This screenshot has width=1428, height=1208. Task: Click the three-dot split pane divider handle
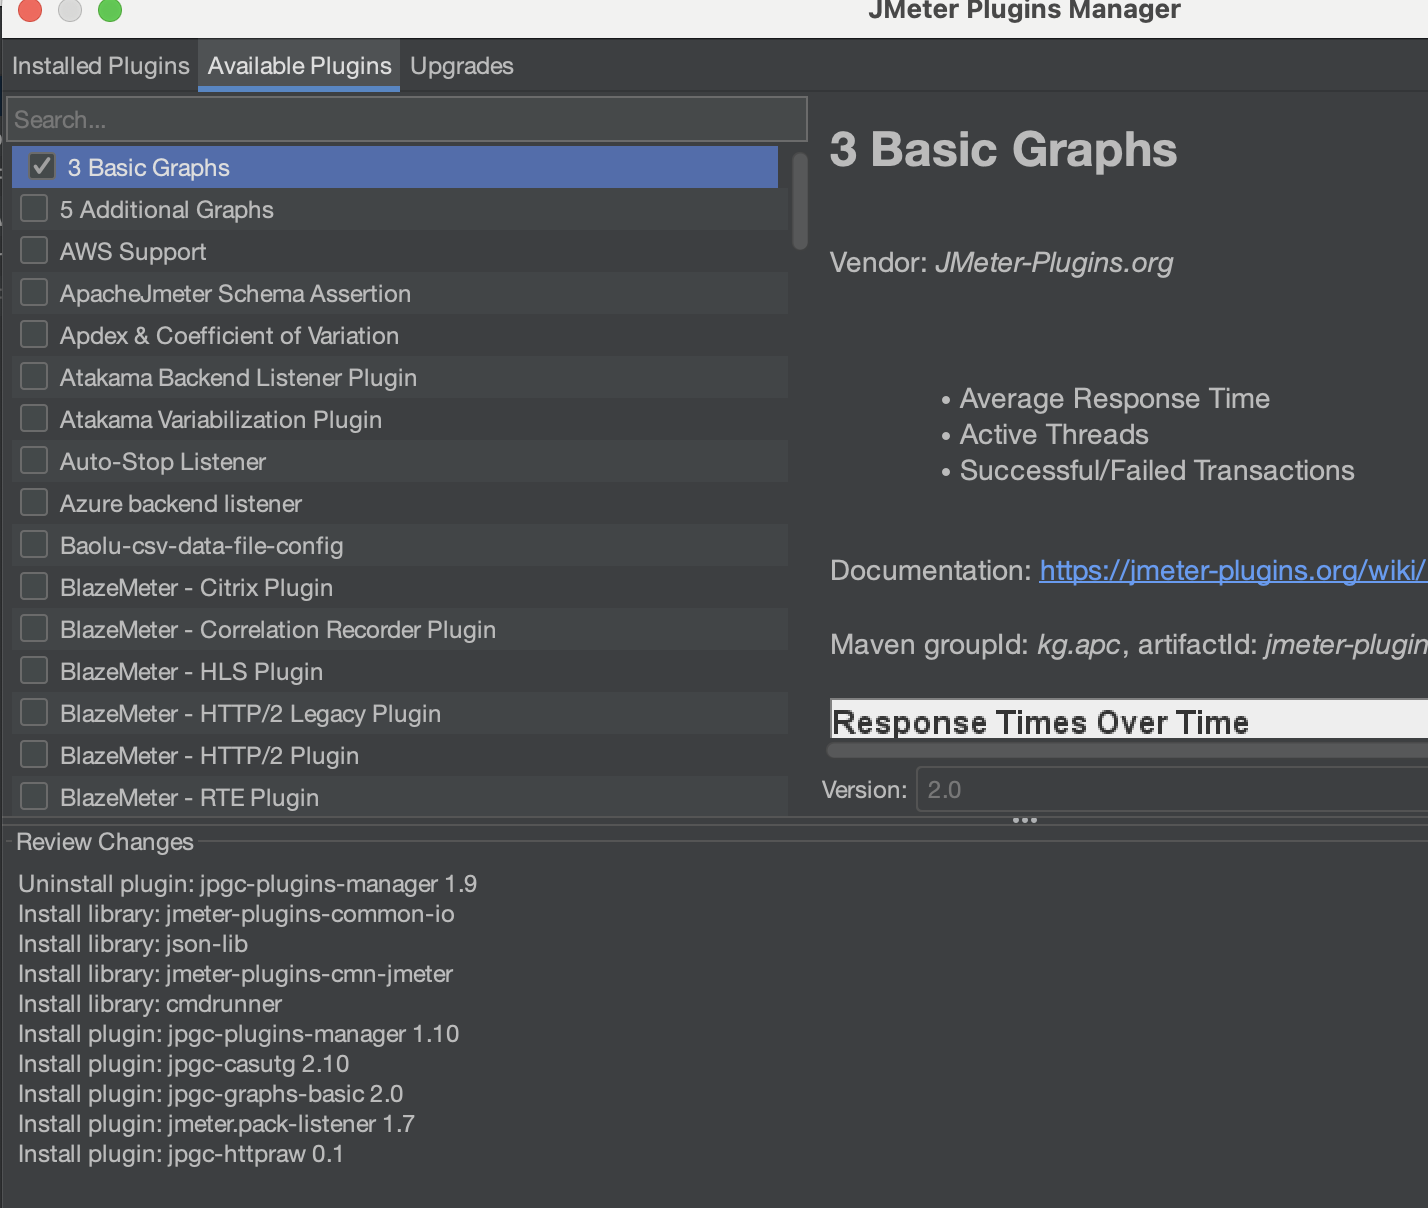click(1025, 820)
